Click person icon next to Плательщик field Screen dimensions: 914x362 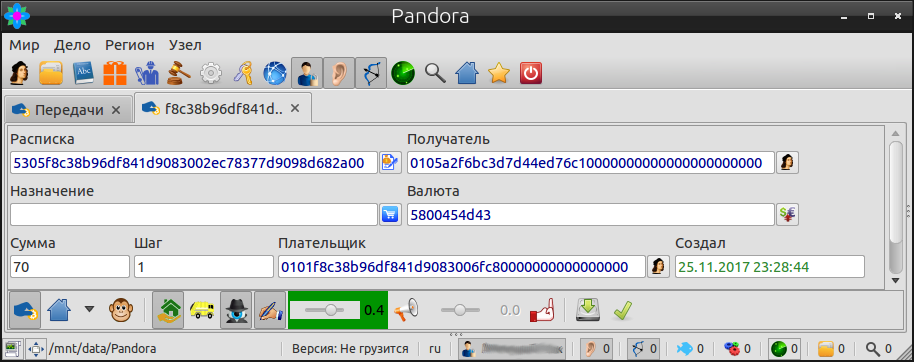[658, 267]
